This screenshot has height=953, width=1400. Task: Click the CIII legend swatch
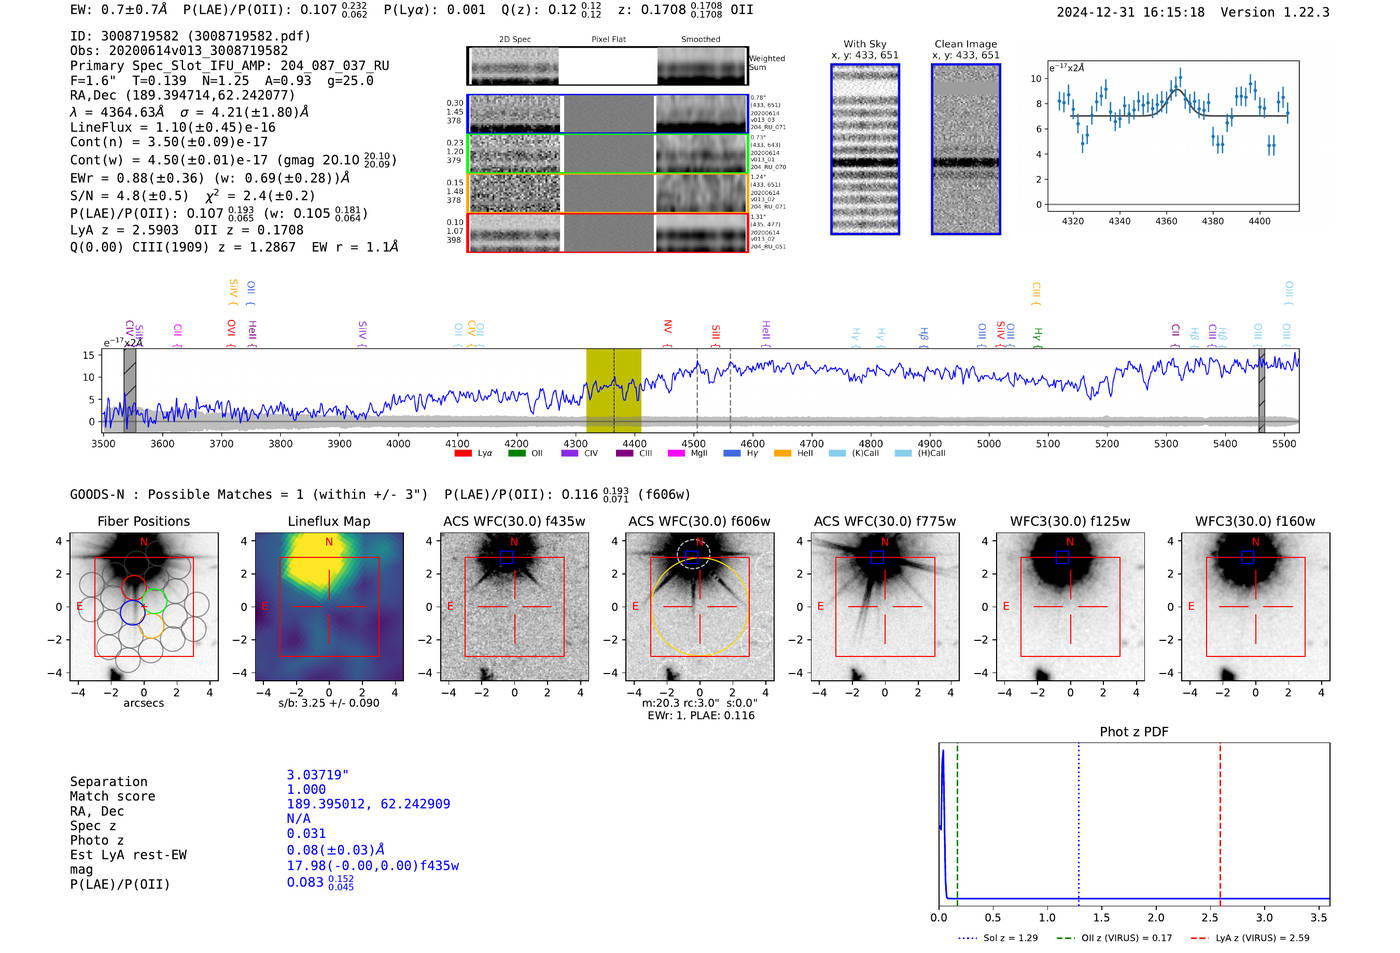pyautogui.click(x=624, y=453)
